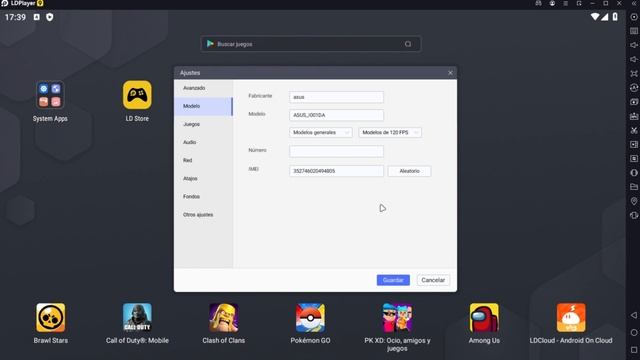The image size is (640, 360).
Task: Tap the Android back triangle button
Action: [634, 315]
